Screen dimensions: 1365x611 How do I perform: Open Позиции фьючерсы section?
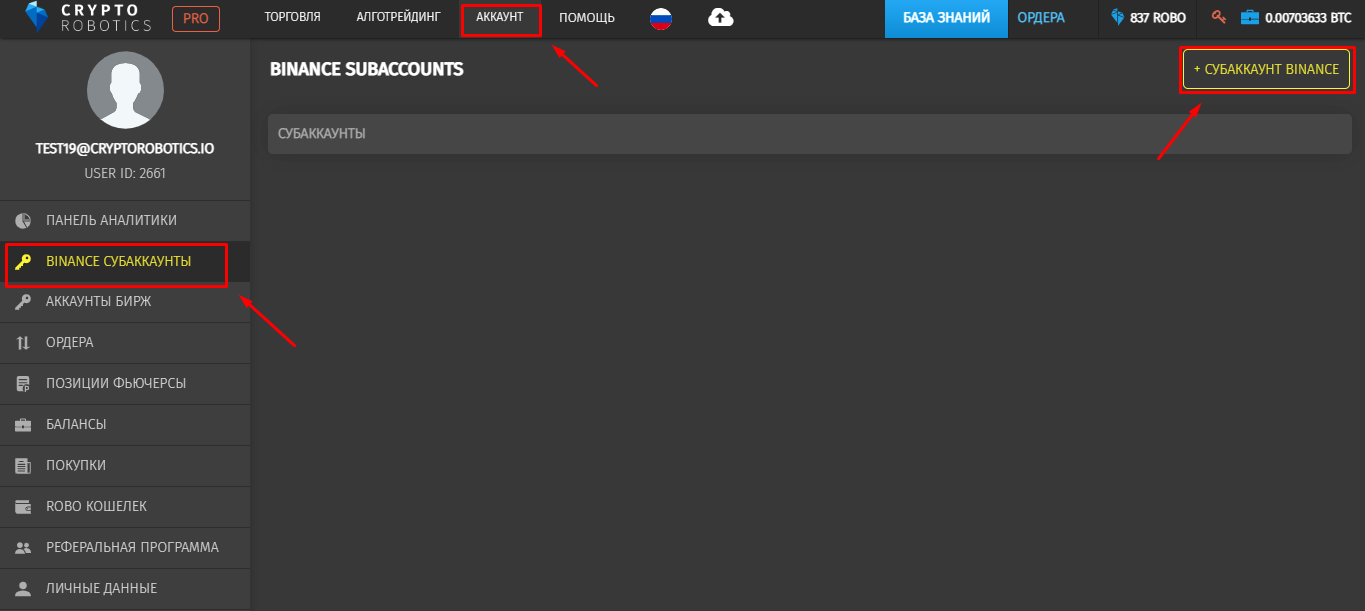[x=125, y=384]
